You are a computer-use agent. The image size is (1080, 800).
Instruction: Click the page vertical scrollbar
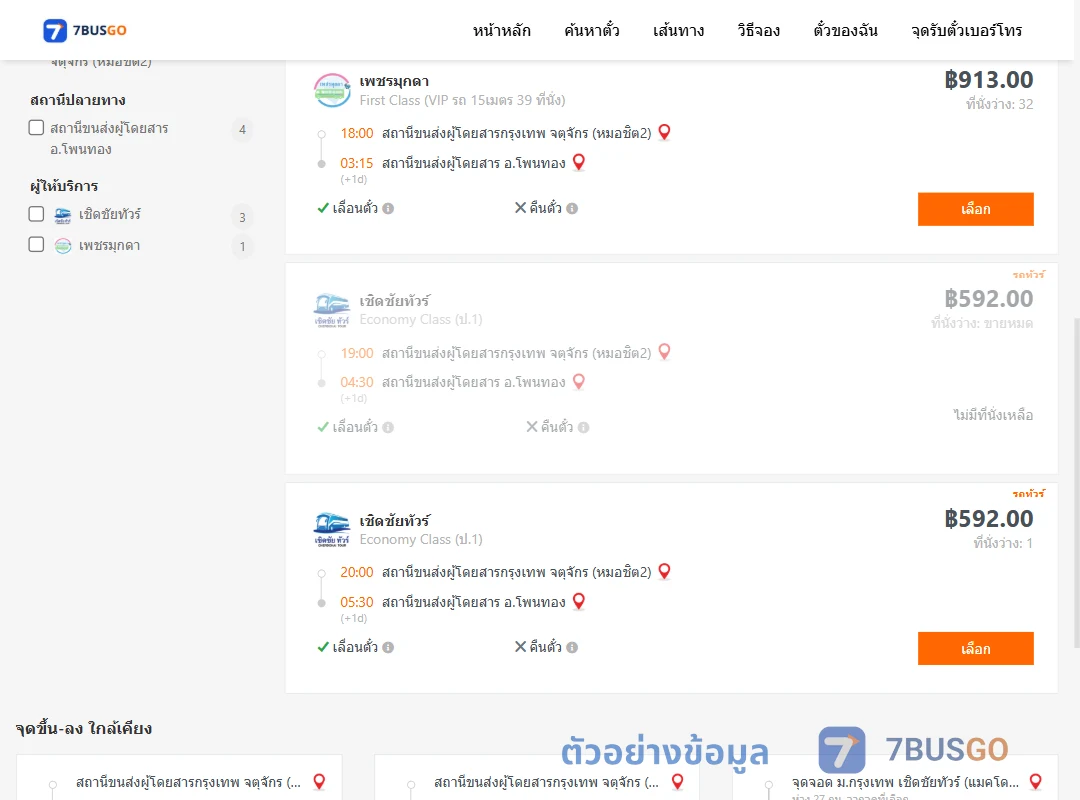[x=1076, y=482]
